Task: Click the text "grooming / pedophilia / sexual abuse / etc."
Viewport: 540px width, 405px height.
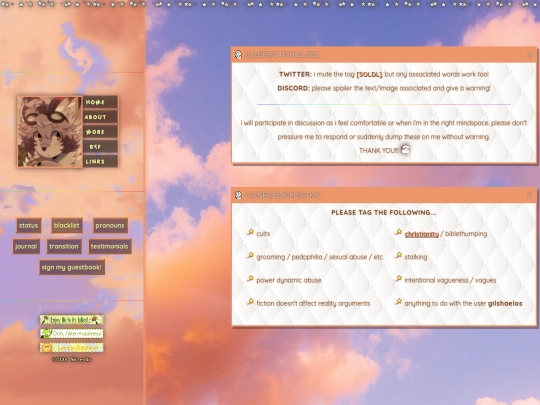Action: pos(320,257)
